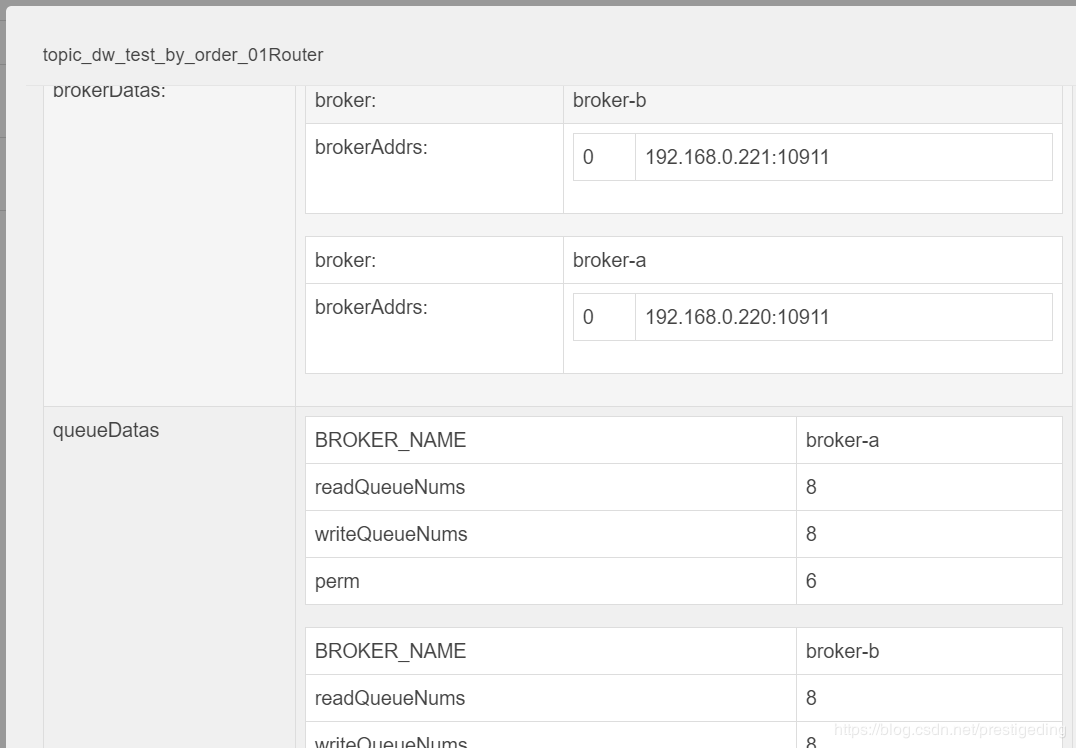Select broker-a's writeQueueNums value 8
Image resolution: width=1076 pixels, height=748 pixels.
pyautogui.click(x=811, y=534)
